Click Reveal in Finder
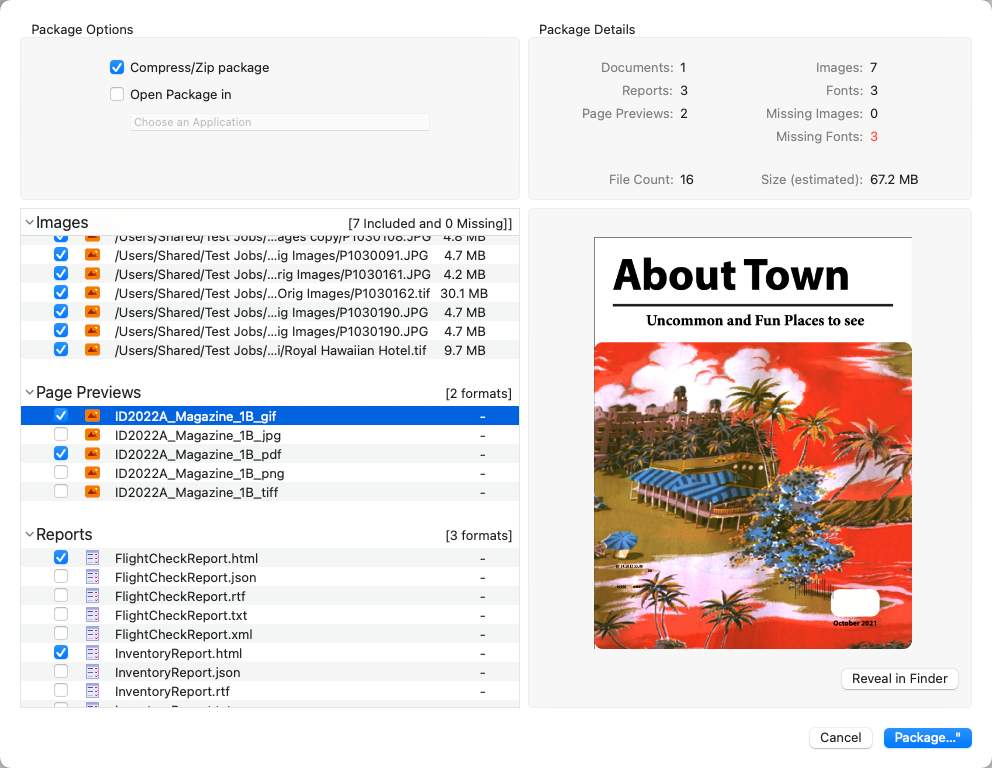This screenshot has height=768, width=992. [x=900, y=679]
